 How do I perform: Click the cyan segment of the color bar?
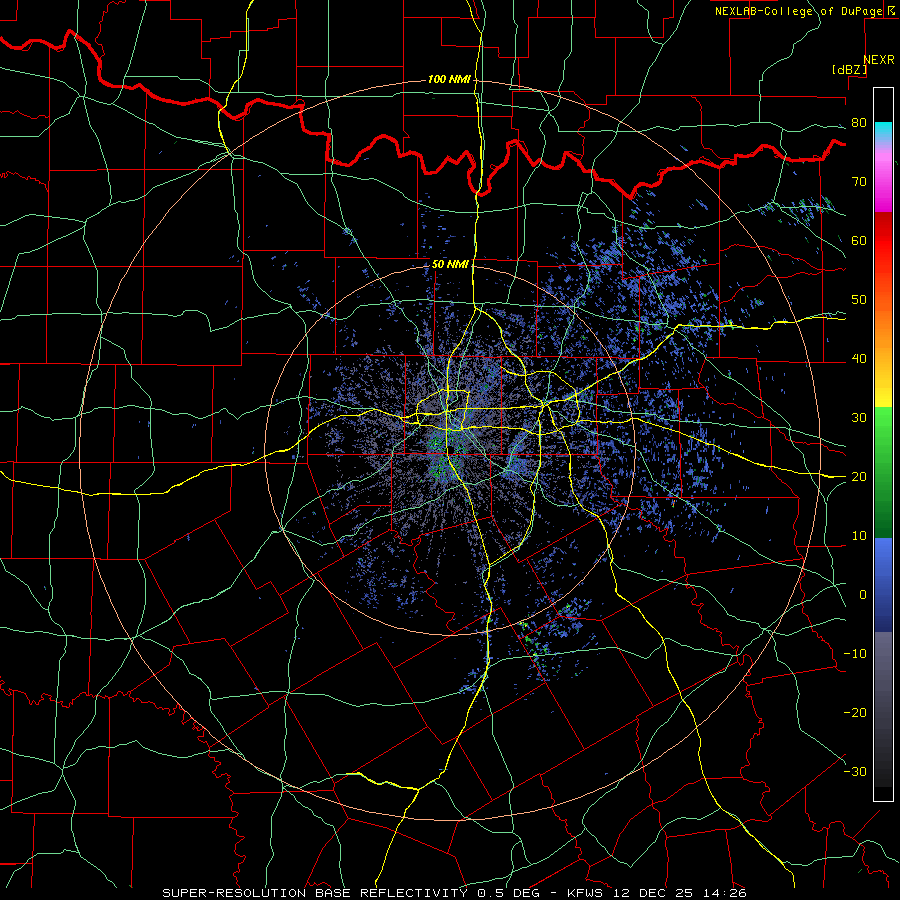(883, 132)
